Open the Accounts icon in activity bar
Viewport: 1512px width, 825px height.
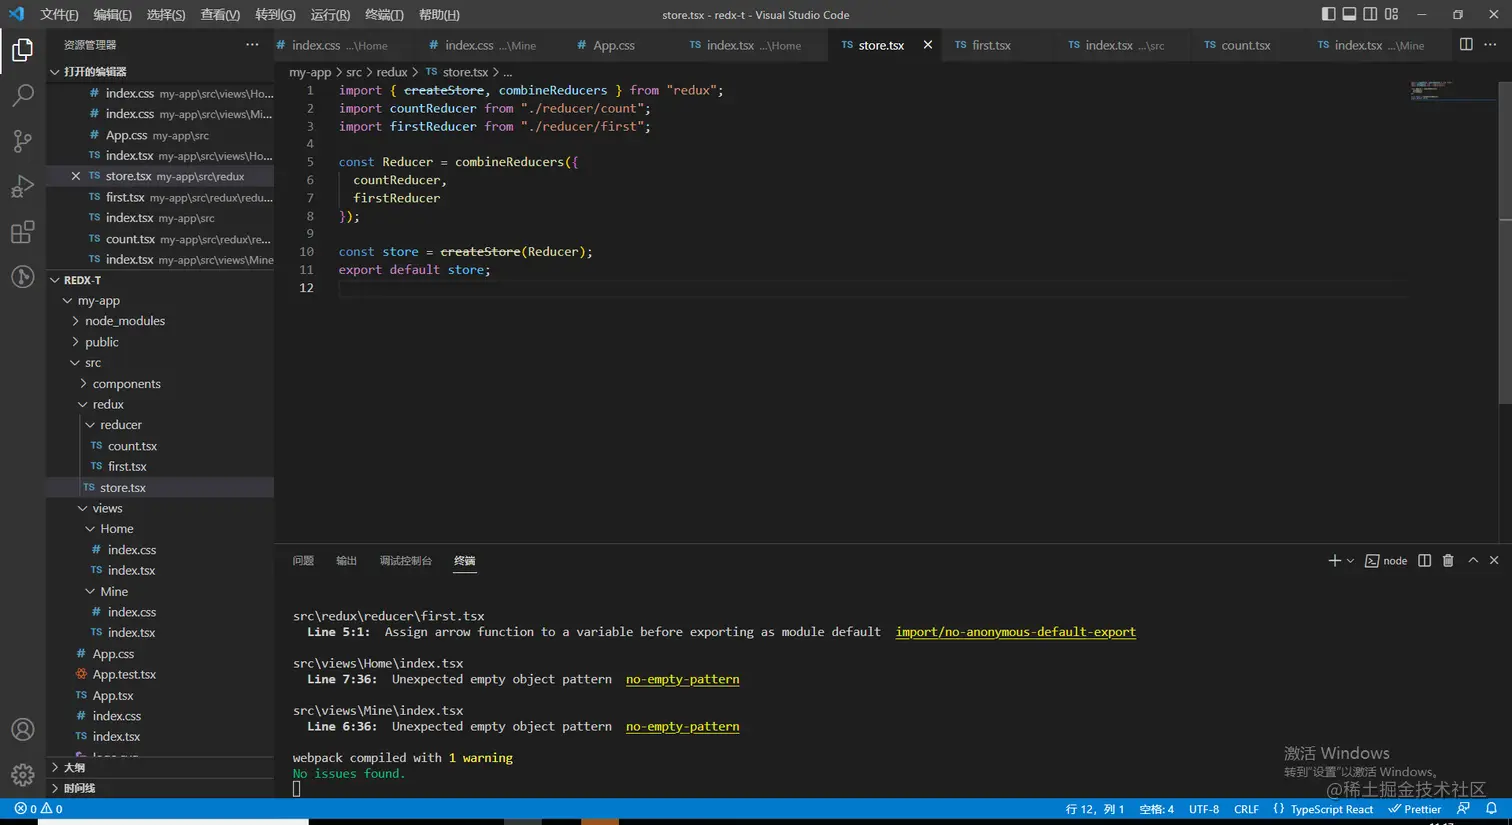pos(22,730)
